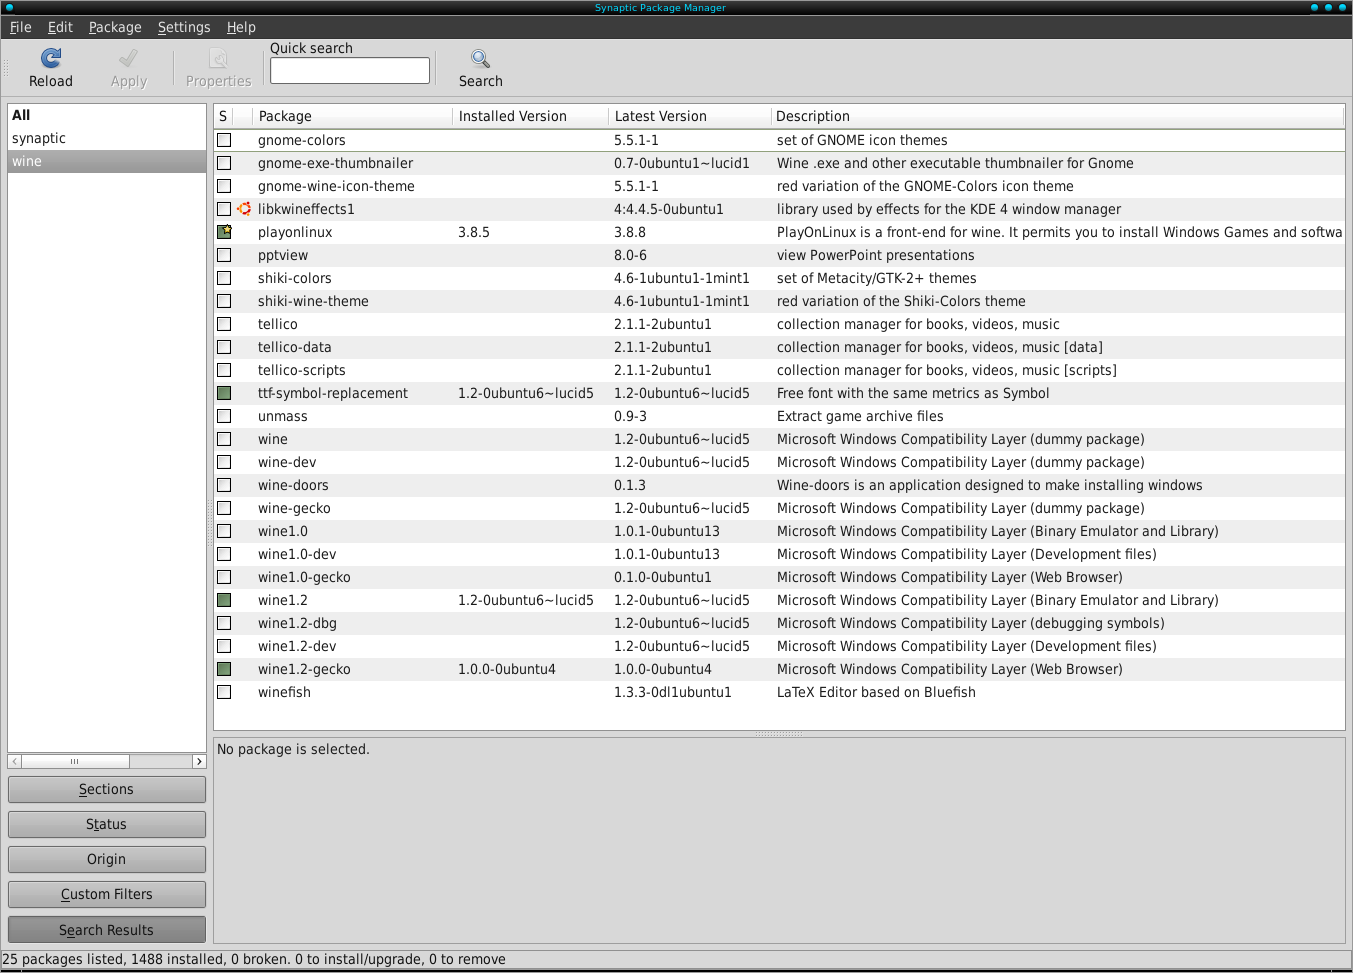The width and height of the screenshot is (1353, 973).
Task: Open Properties from the toolbar icon
Action: click(218, 59)
